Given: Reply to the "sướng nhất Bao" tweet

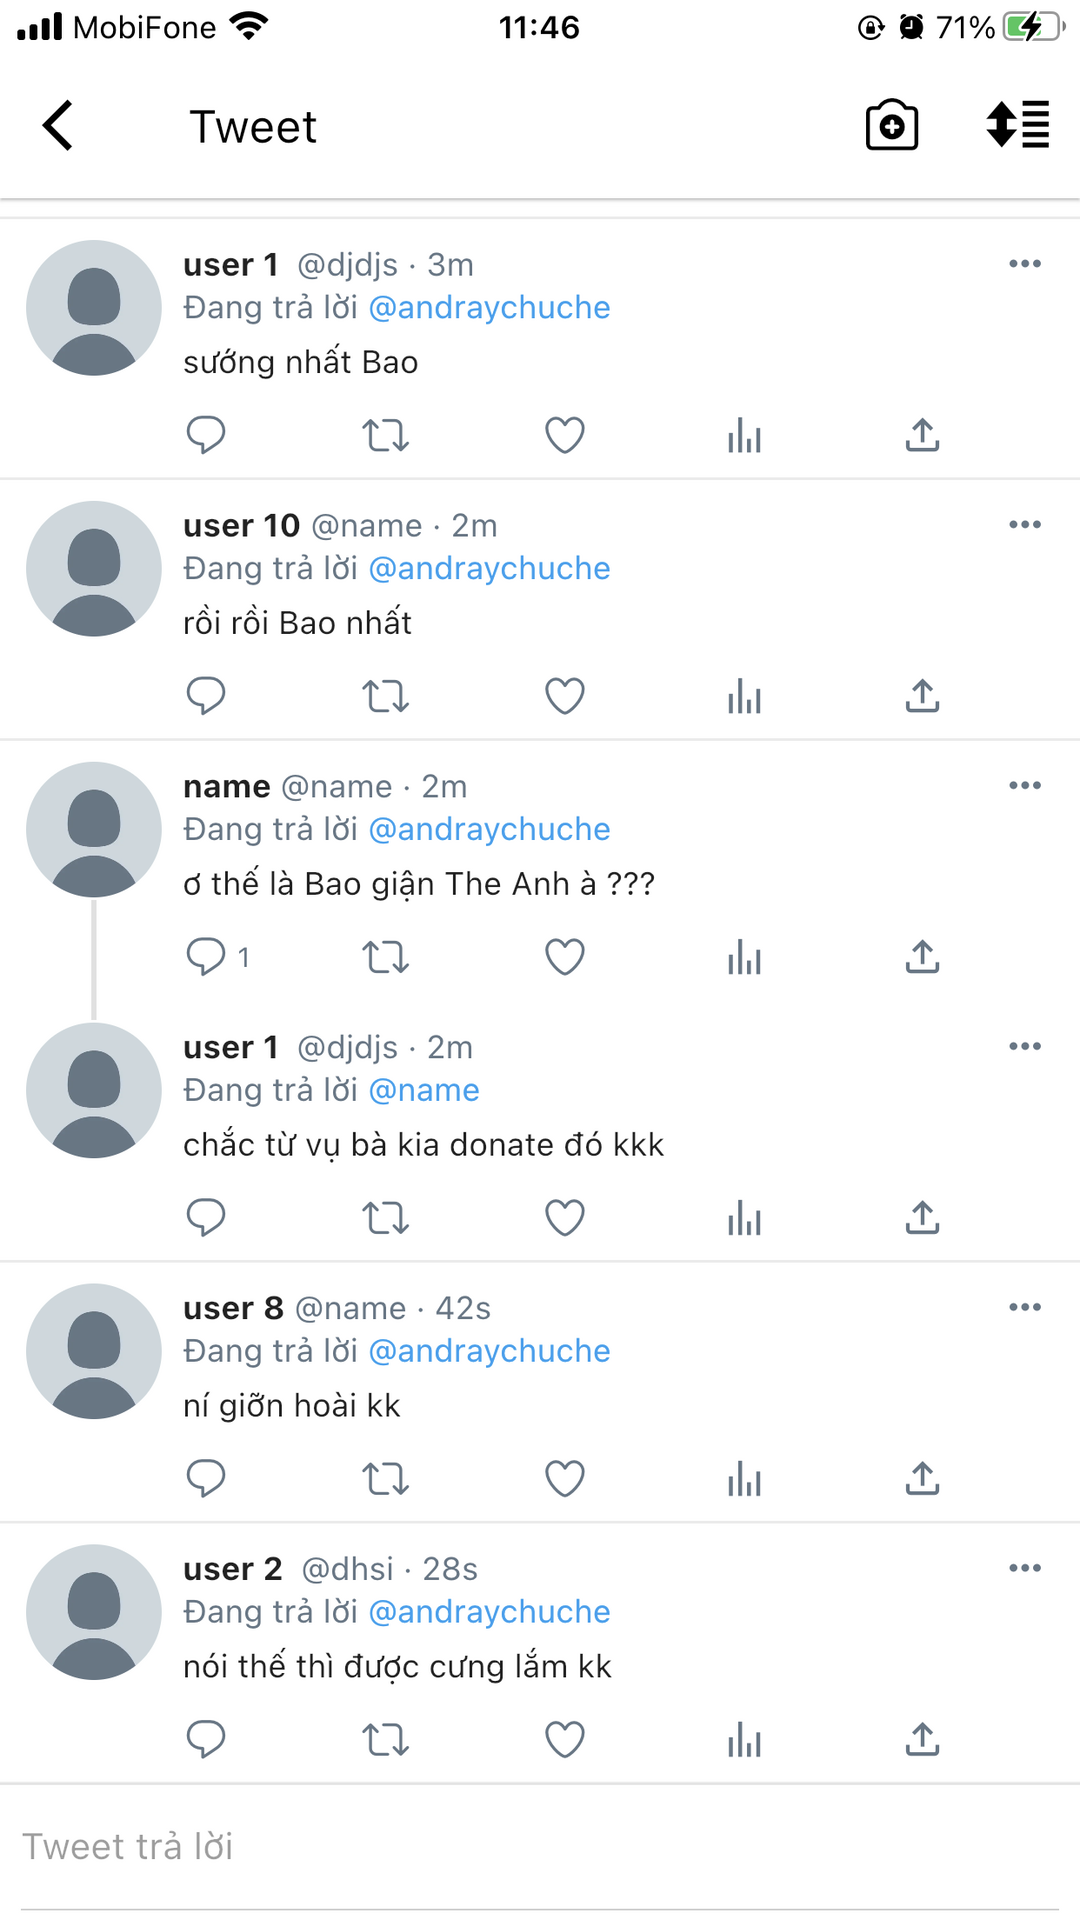Looking at the screenshot, I should pos(206,435).
